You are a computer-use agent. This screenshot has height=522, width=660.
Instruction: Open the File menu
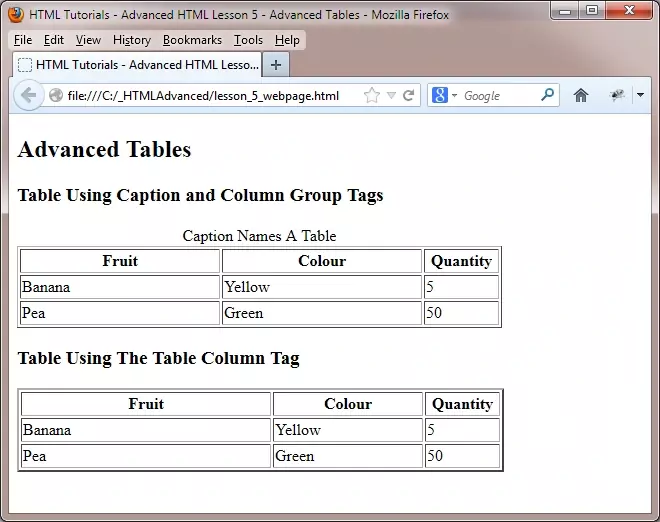tap(23, 40)
